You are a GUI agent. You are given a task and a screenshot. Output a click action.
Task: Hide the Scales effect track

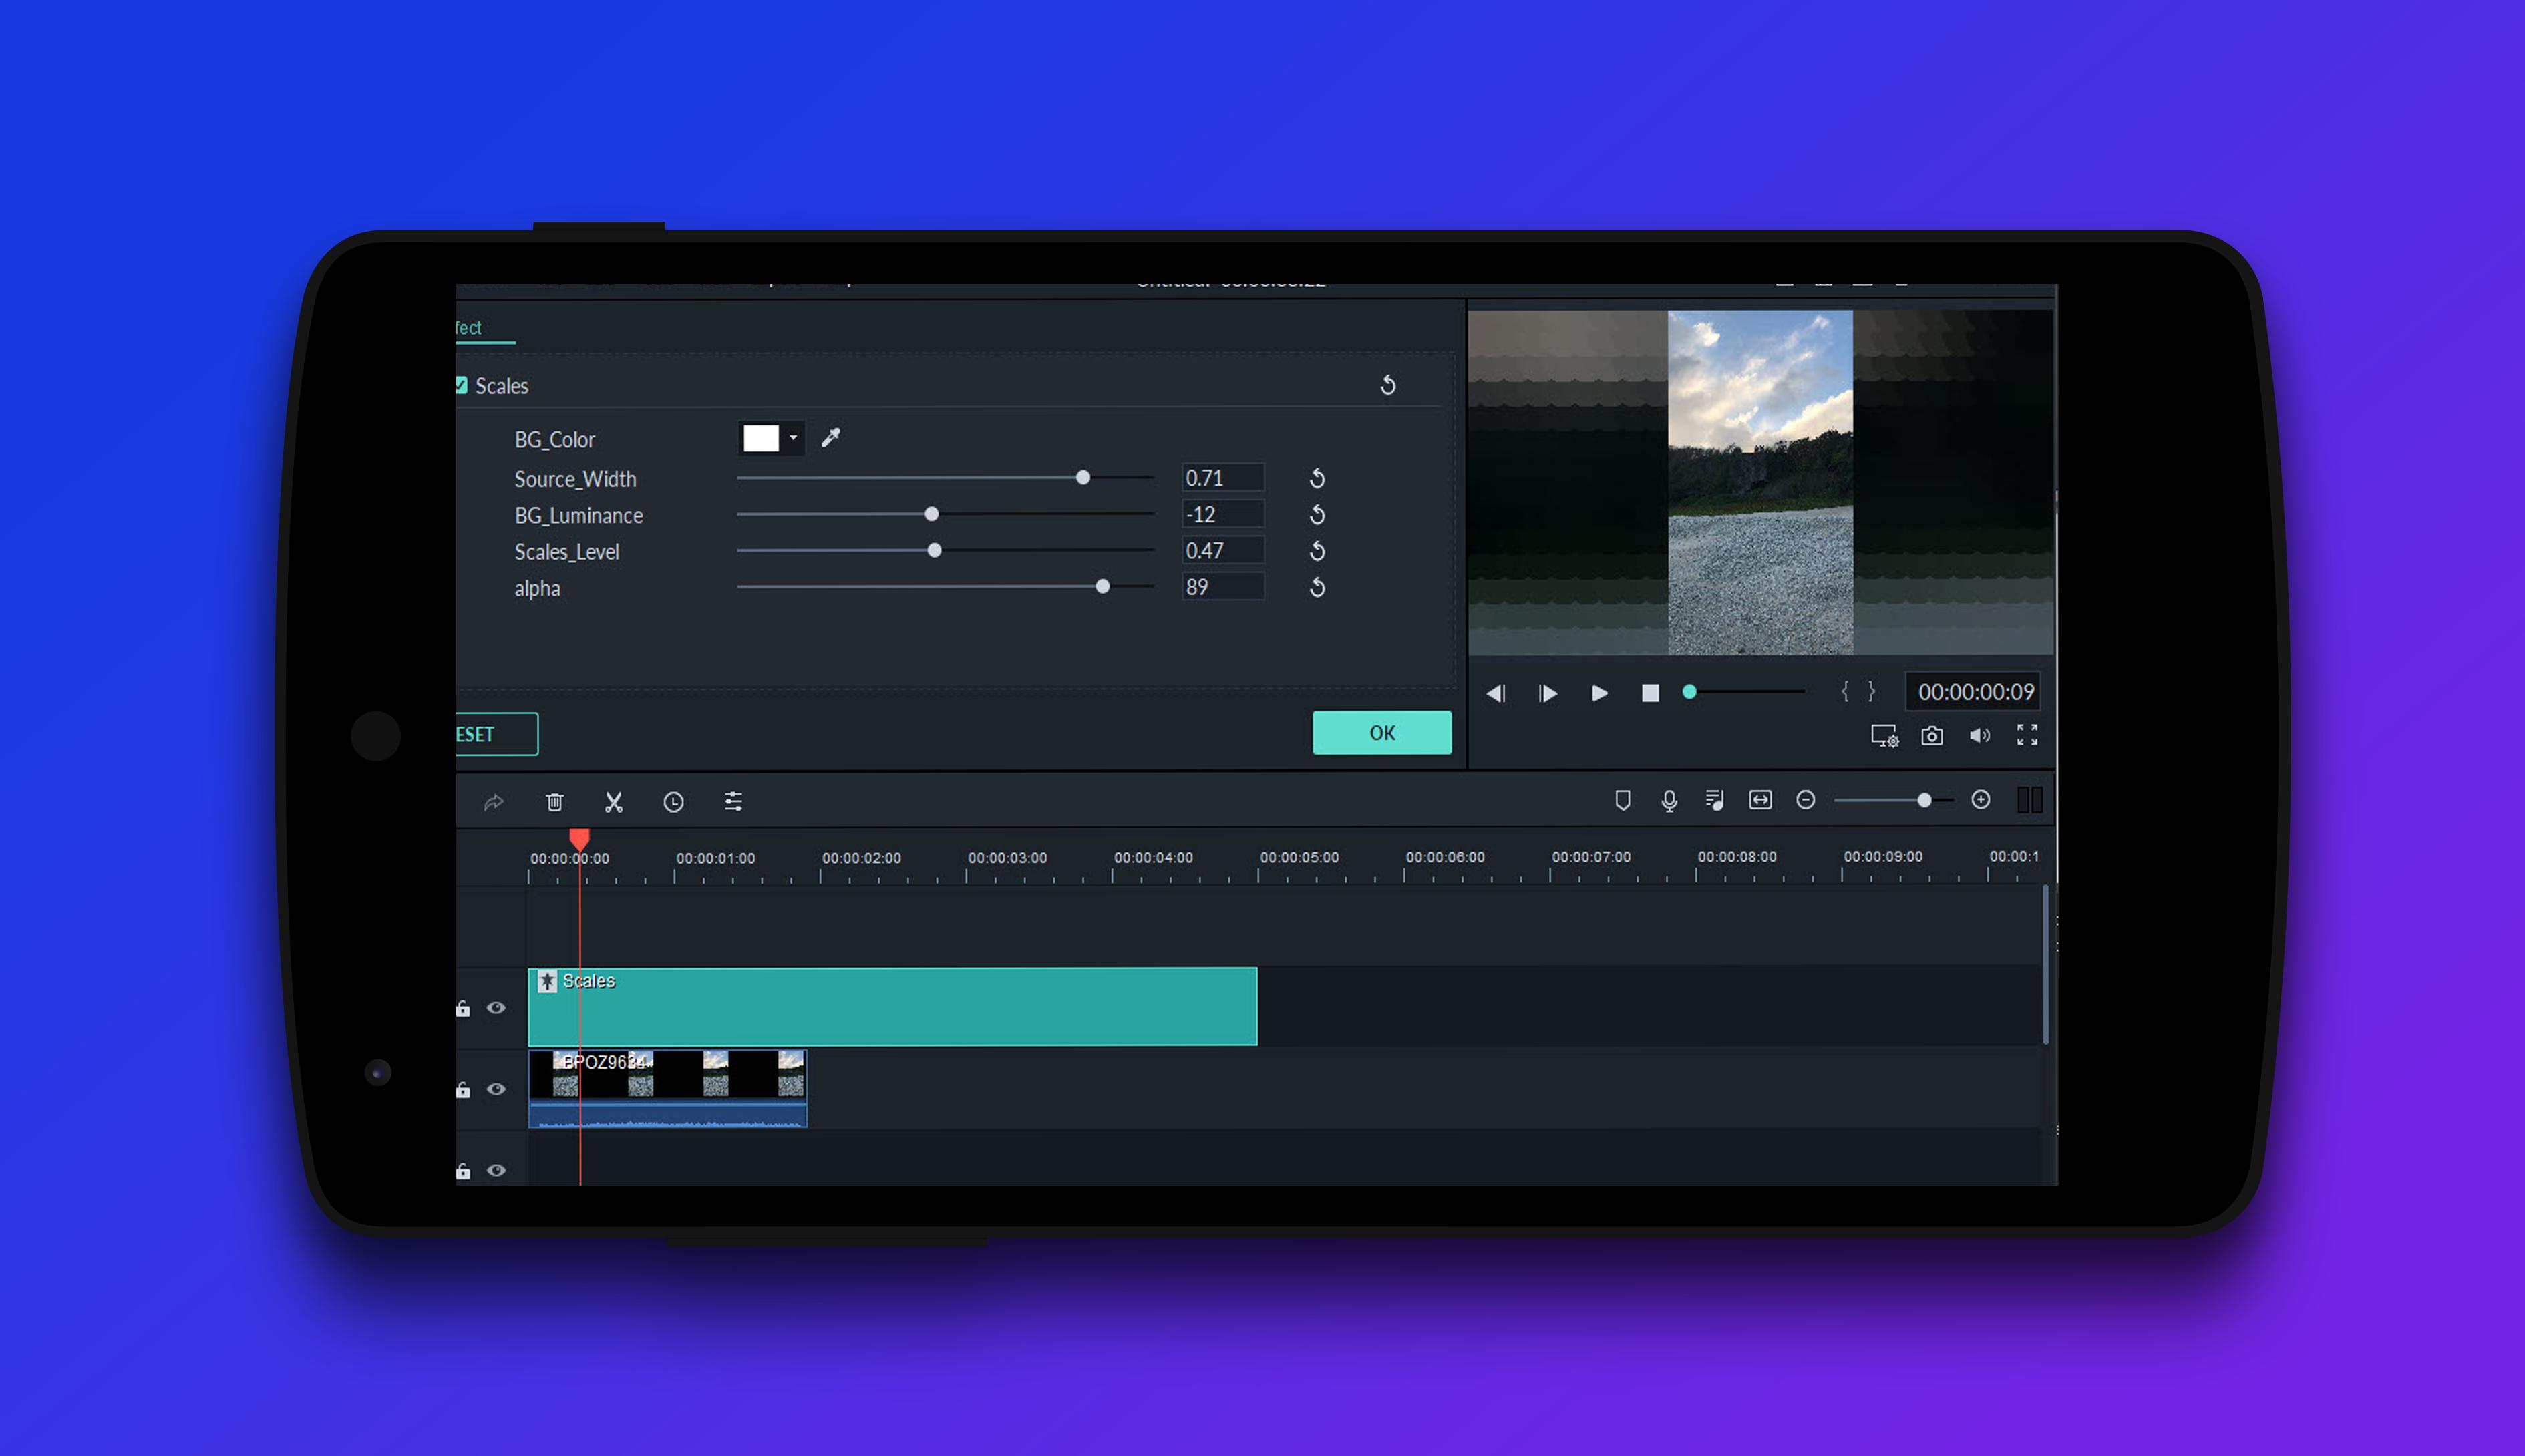496,1008
